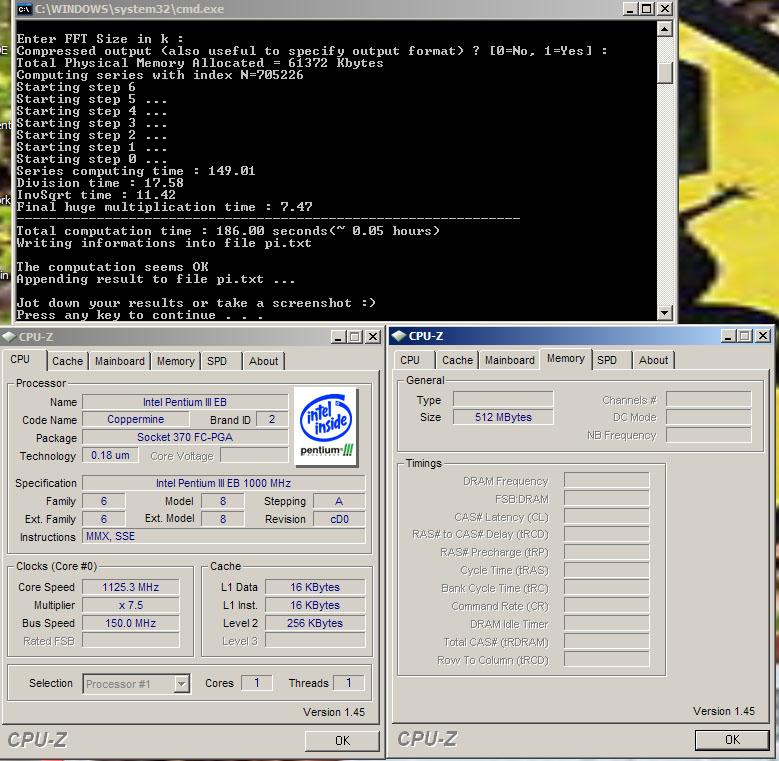Click the Code Name field 'Coppermine'

(136, 419)
